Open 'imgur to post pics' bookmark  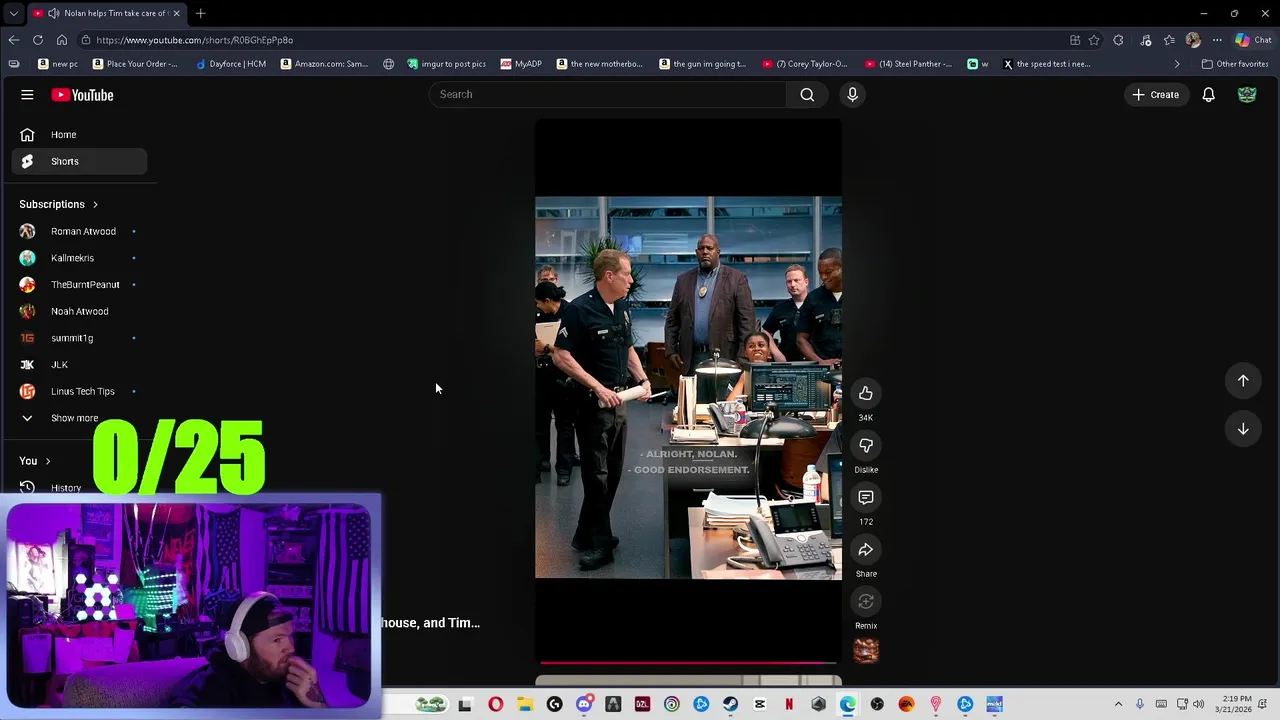coord(446,64)
